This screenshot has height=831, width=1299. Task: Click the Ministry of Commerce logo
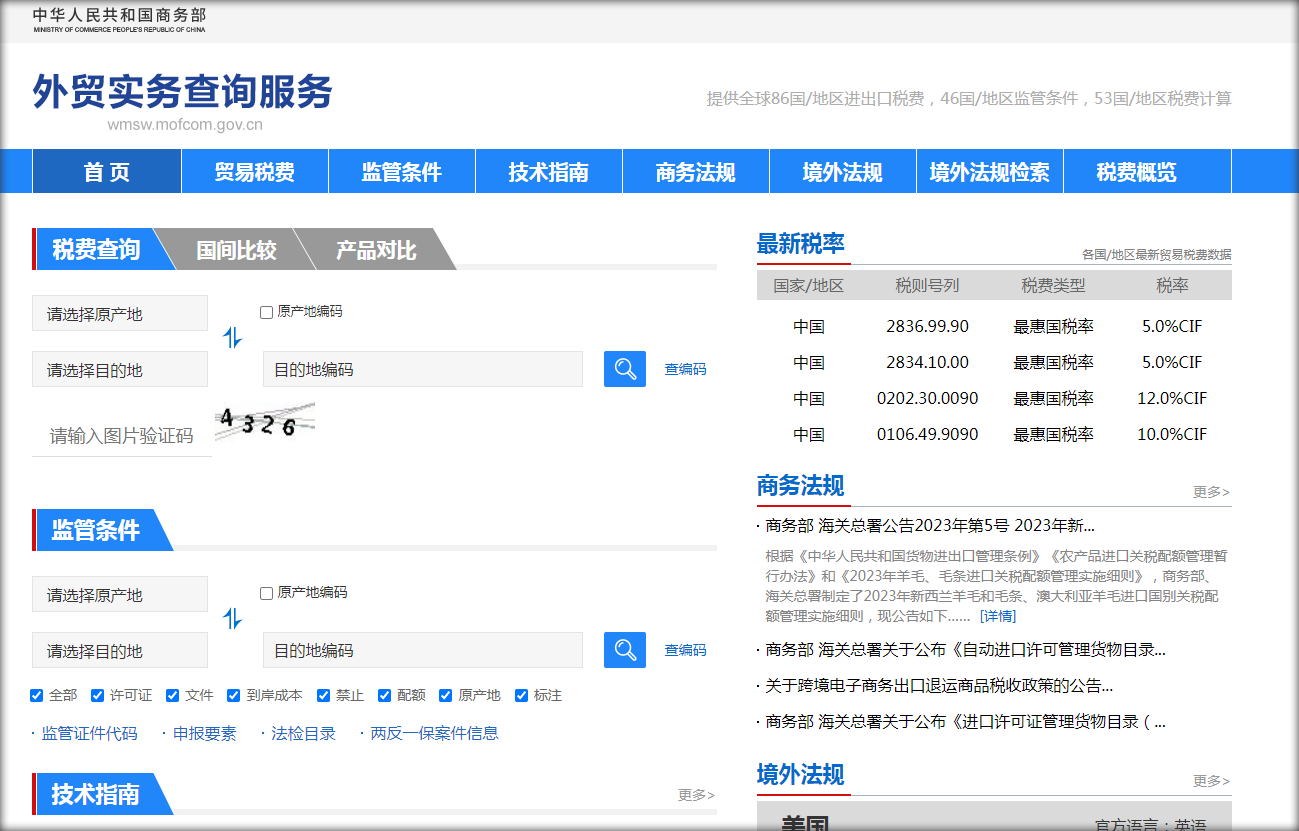click(119, 19)
